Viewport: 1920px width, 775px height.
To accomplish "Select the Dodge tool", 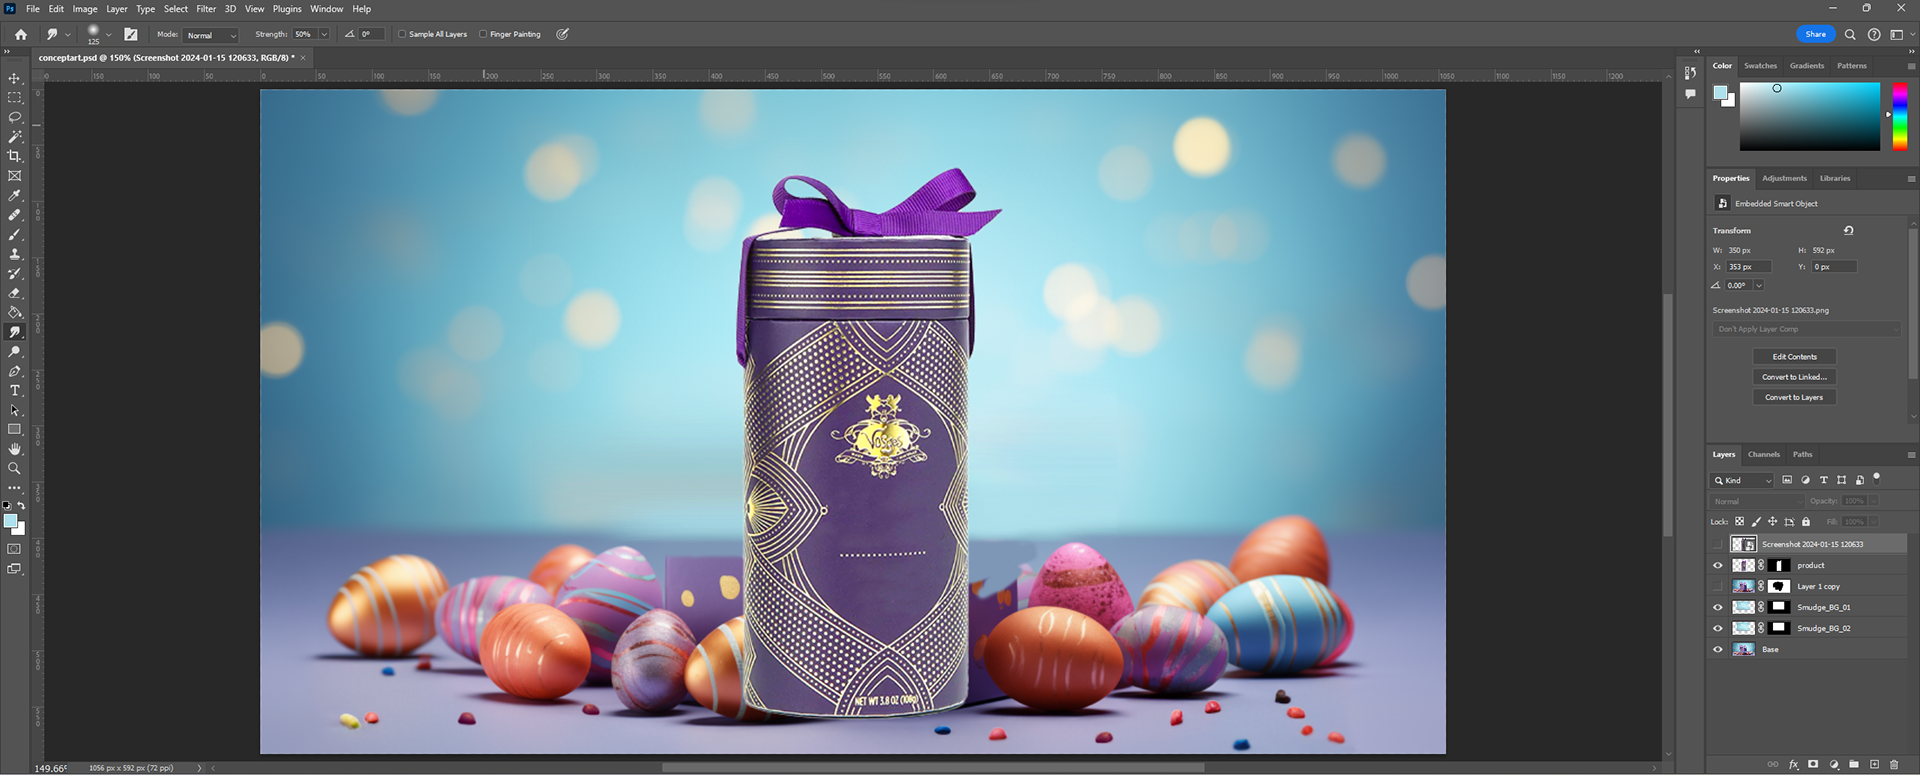I will coord(14,352).
